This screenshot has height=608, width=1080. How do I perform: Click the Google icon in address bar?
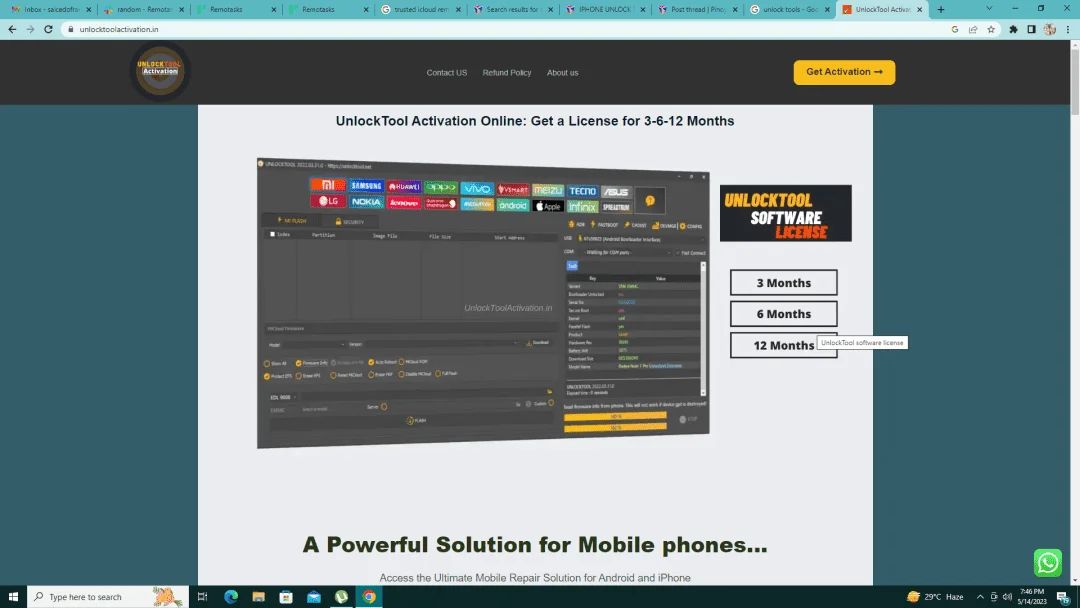(x=955, y=30)
